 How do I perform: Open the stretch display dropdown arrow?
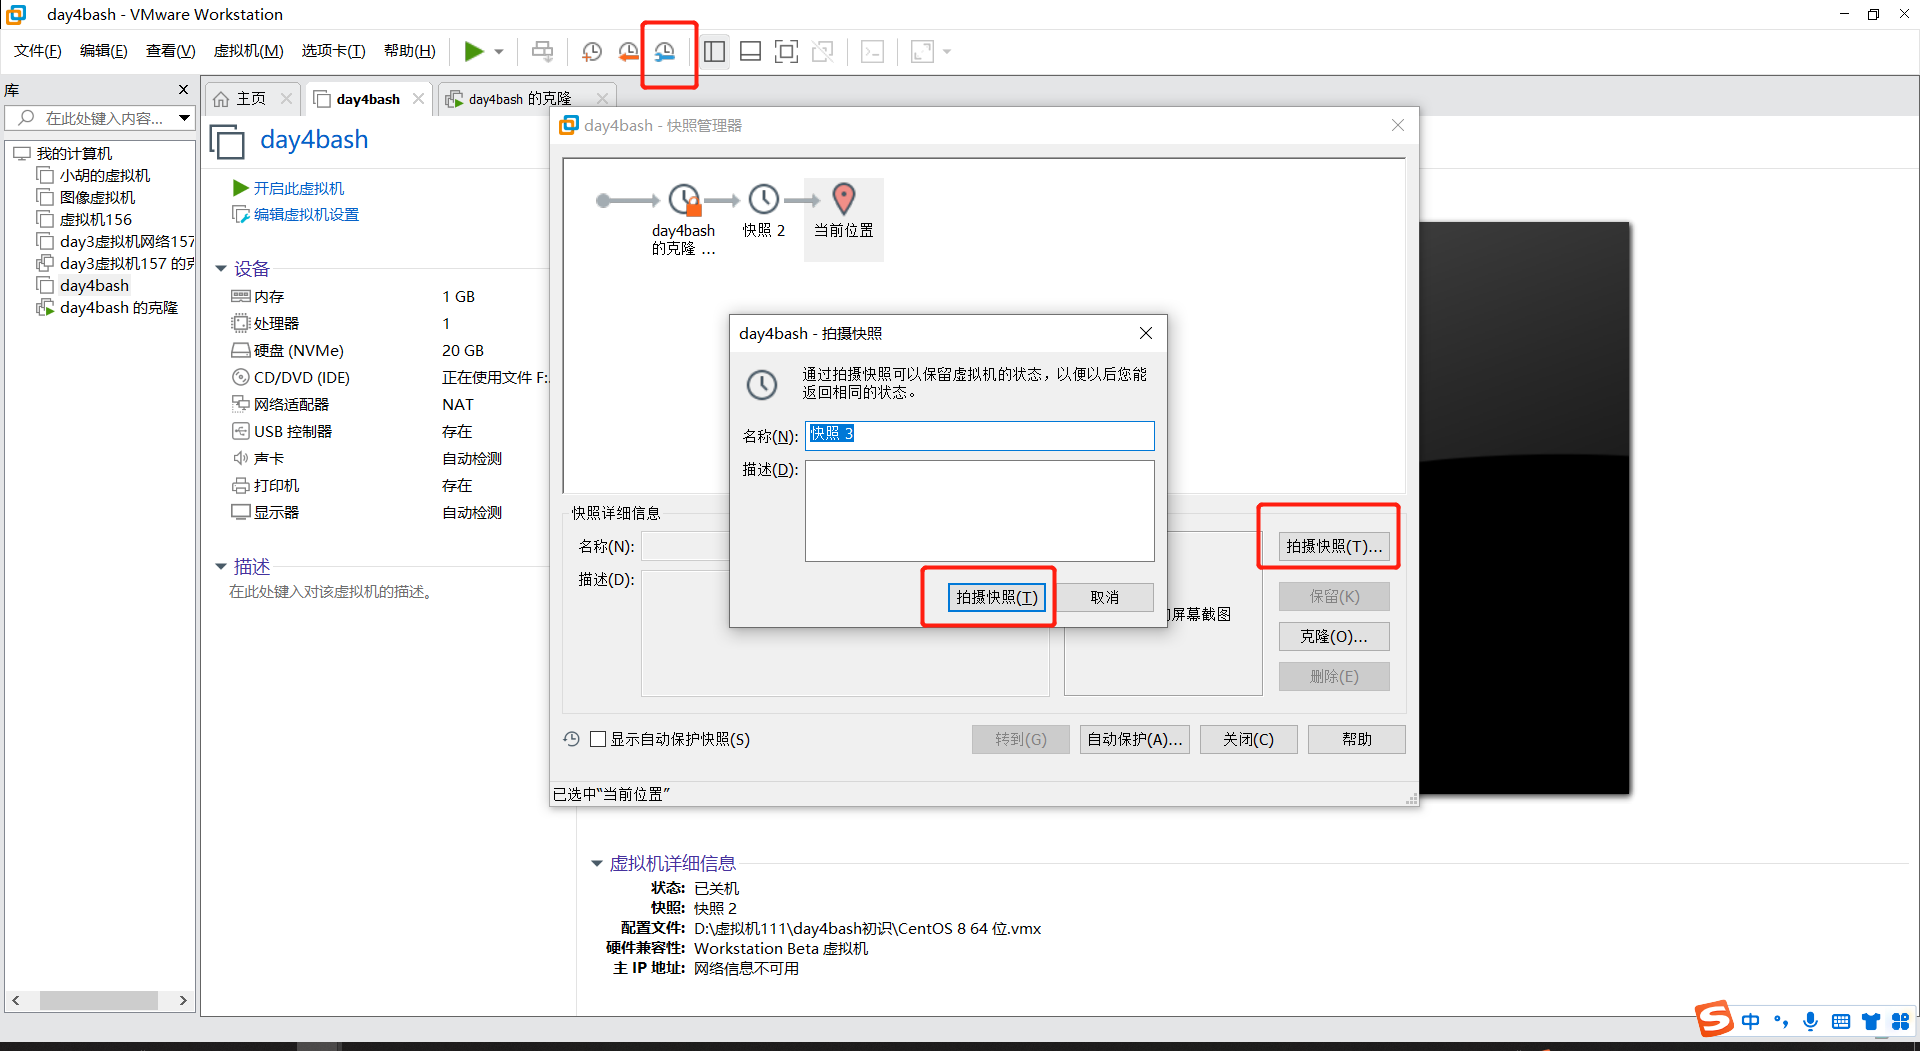point(947,51)
